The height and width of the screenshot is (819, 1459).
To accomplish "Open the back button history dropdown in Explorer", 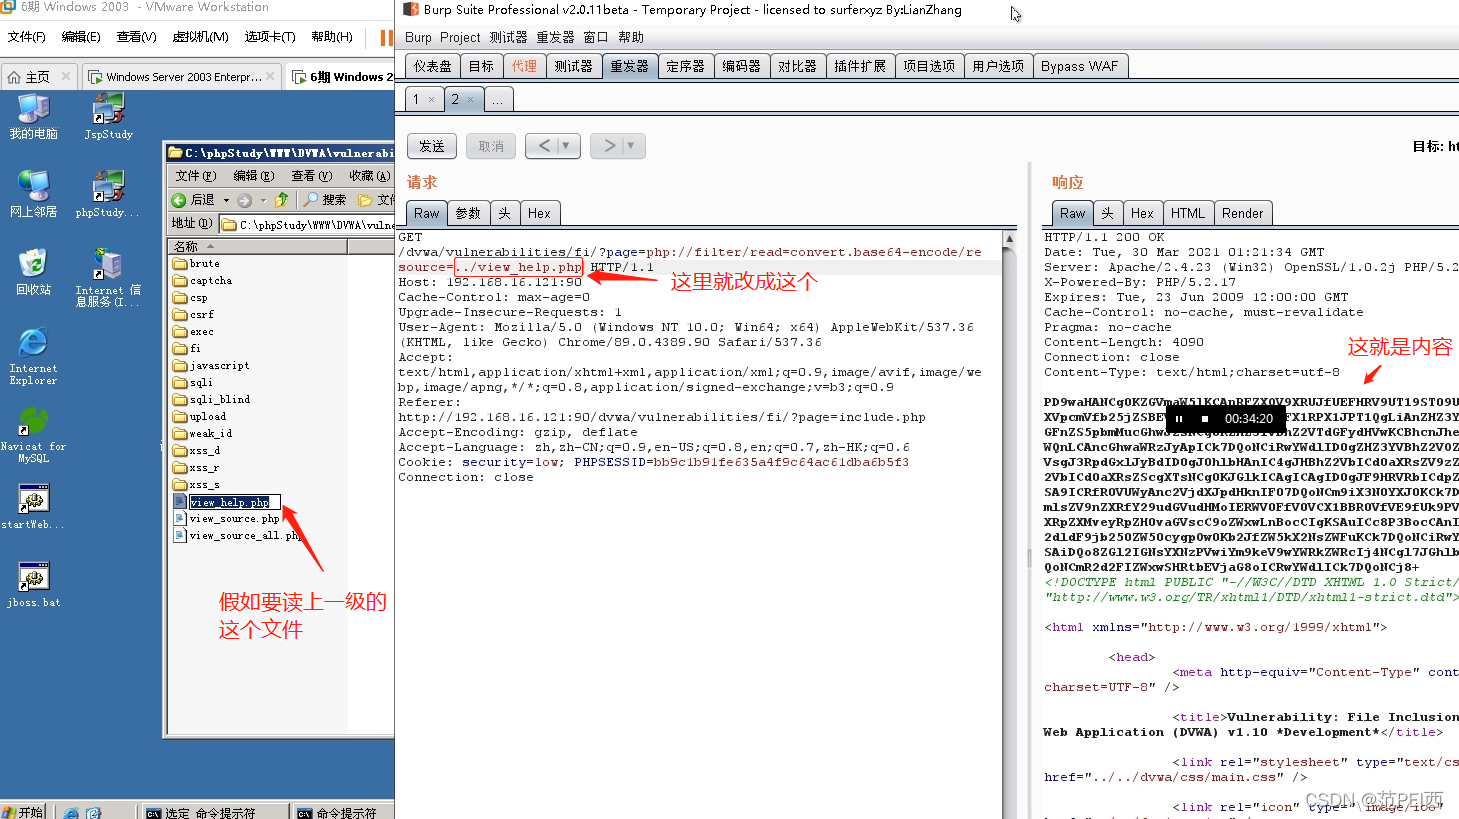I will pyautogui.click(x=226, y=200).
